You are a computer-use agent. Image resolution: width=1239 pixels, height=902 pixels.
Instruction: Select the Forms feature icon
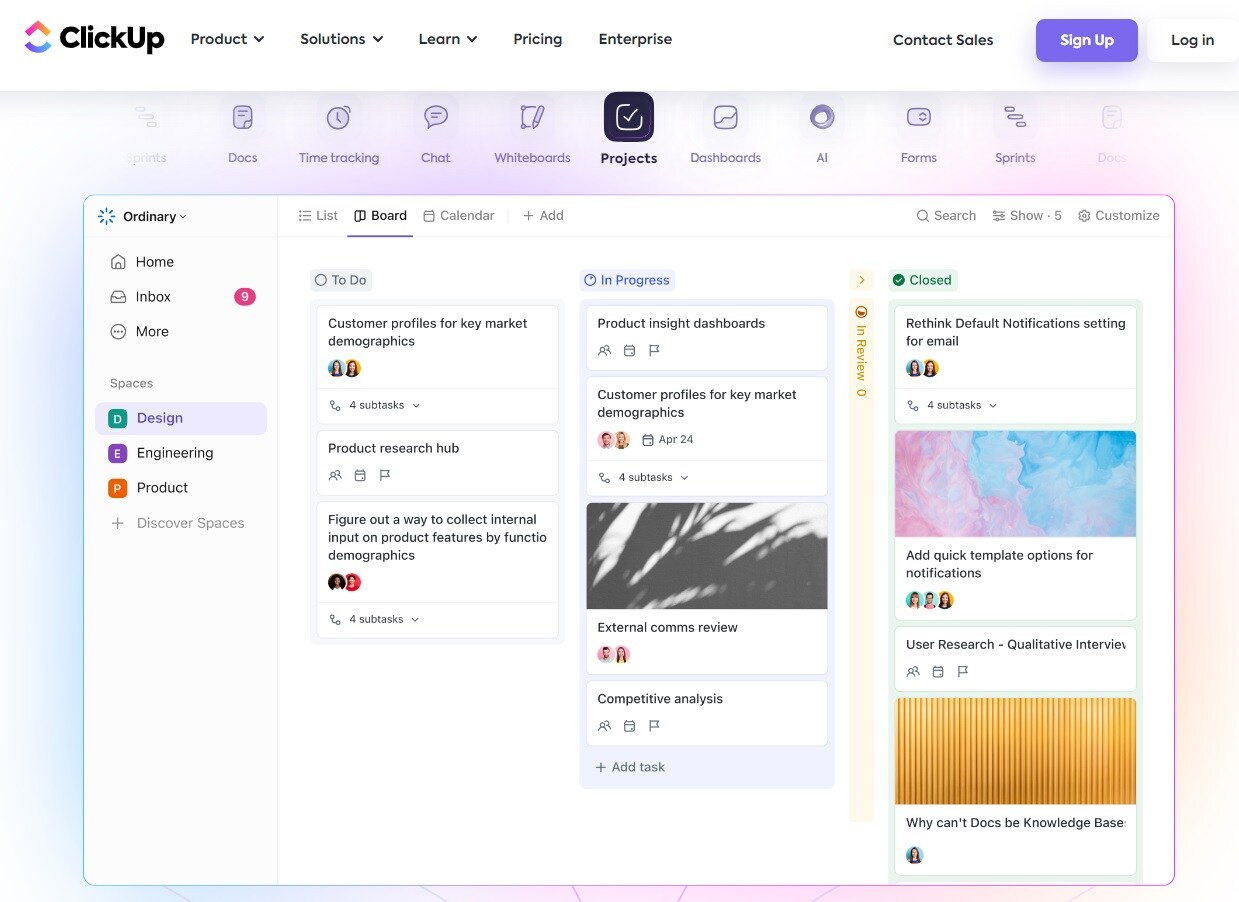pos(918,118)
